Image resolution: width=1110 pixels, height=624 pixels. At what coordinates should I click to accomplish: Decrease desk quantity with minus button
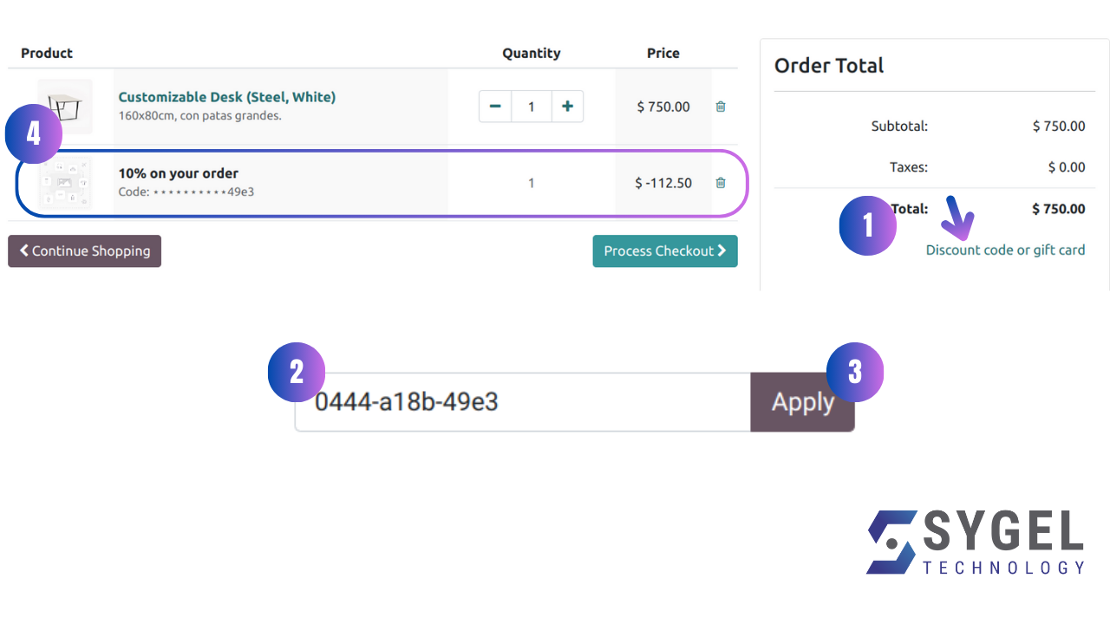(x=495, y=106)
